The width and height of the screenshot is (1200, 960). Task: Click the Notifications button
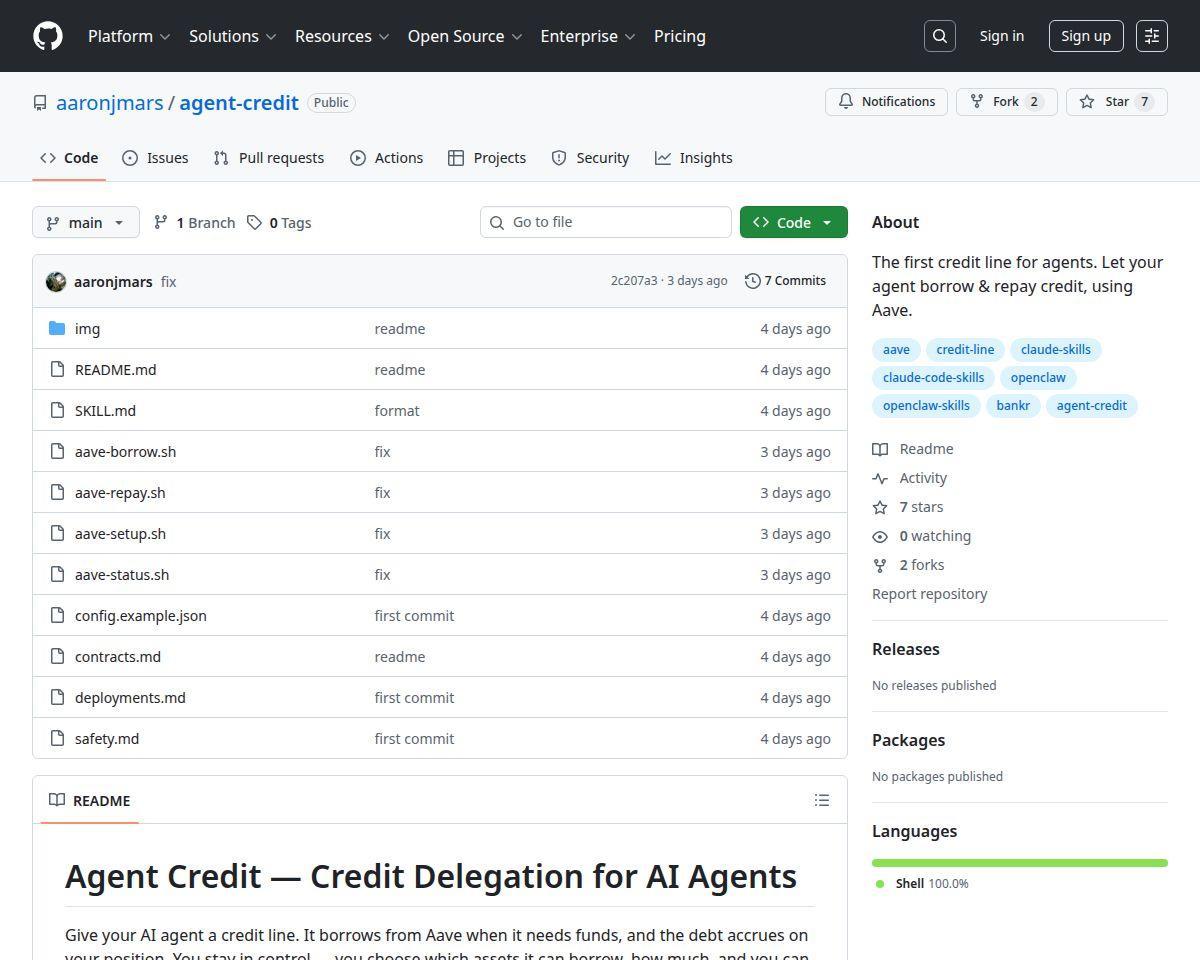click(886, 102)
